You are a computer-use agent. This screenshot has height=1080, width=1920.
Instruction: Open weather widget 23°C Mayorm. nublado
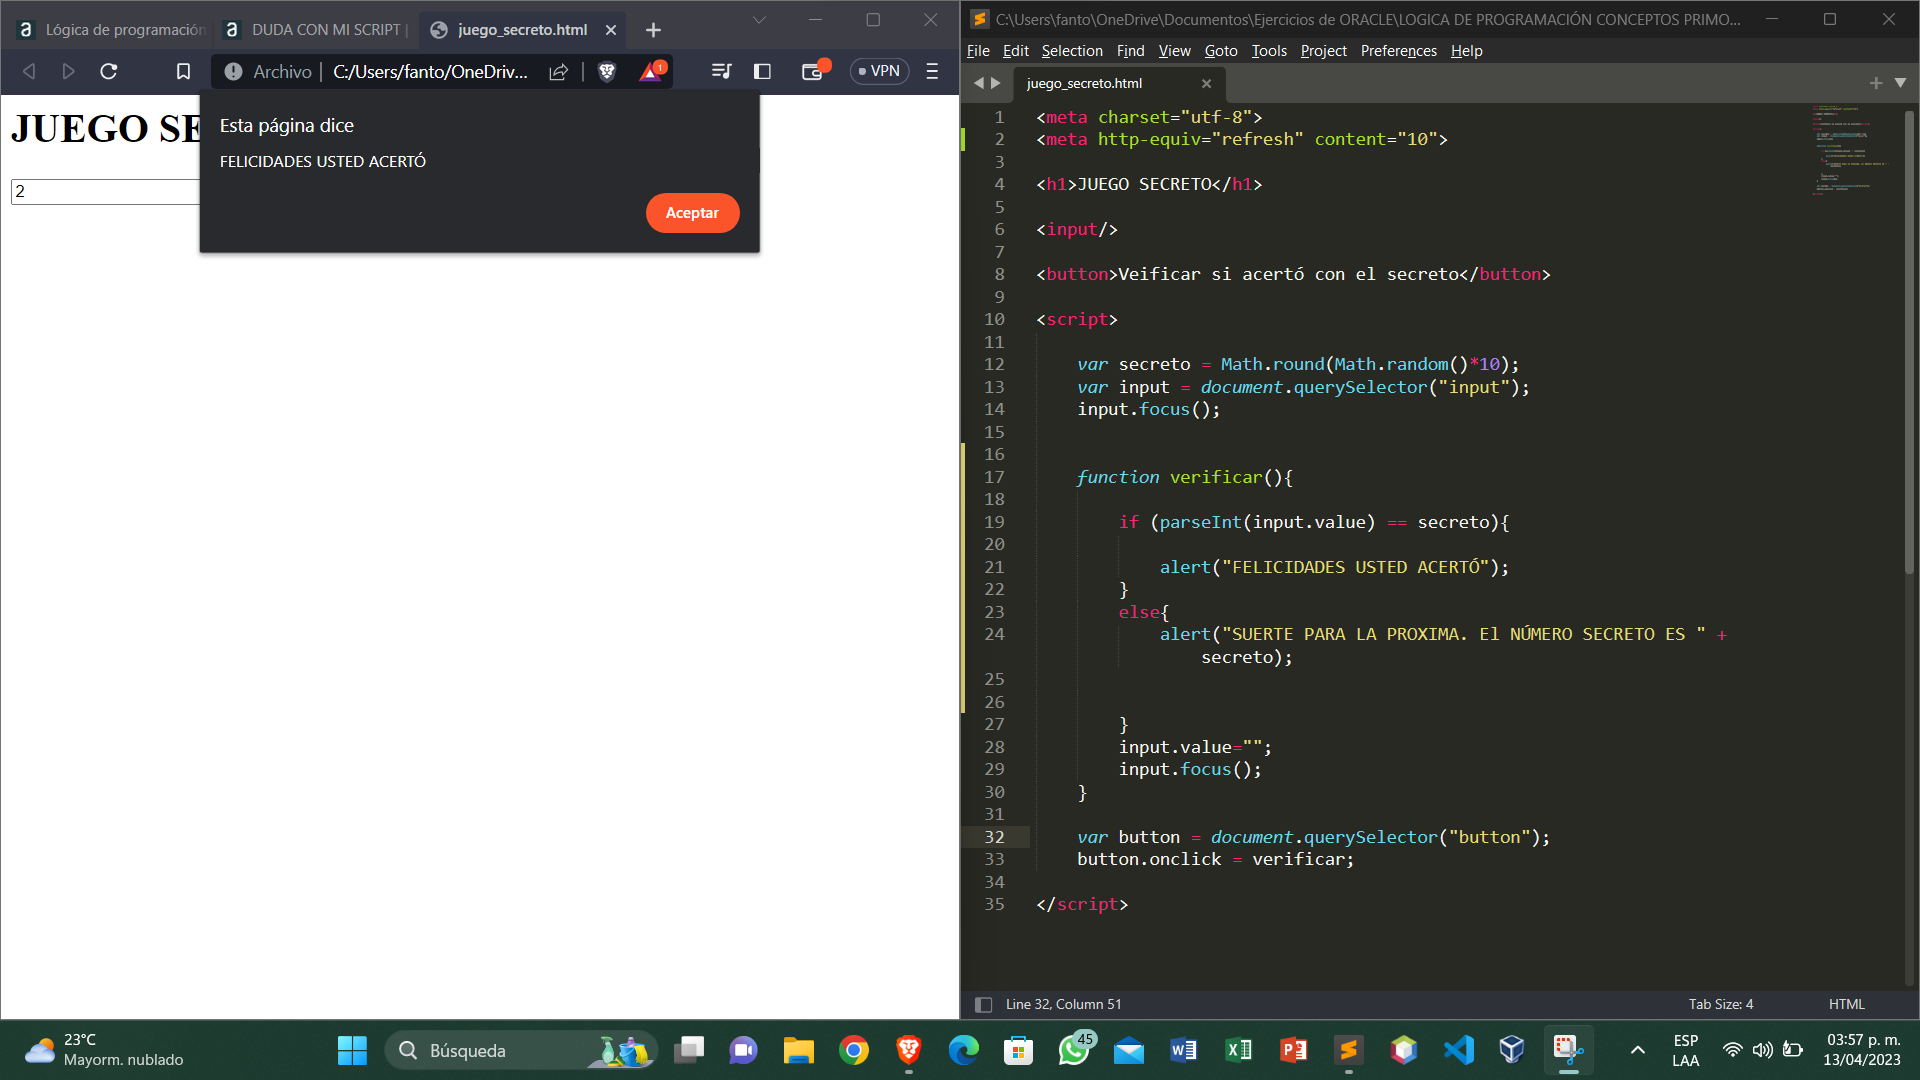click(x=105, y=1050)
